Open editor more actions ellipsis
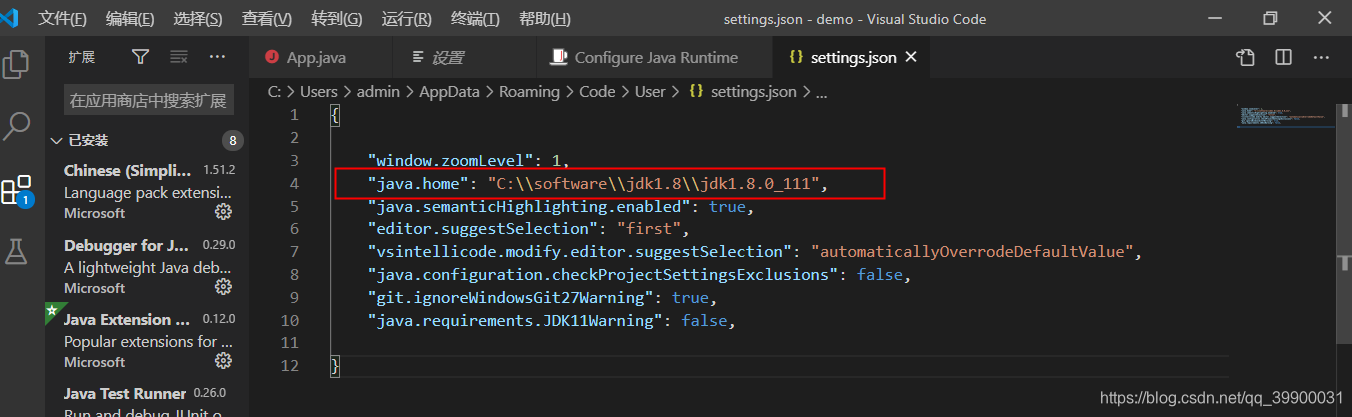 tap(1322, 58)
